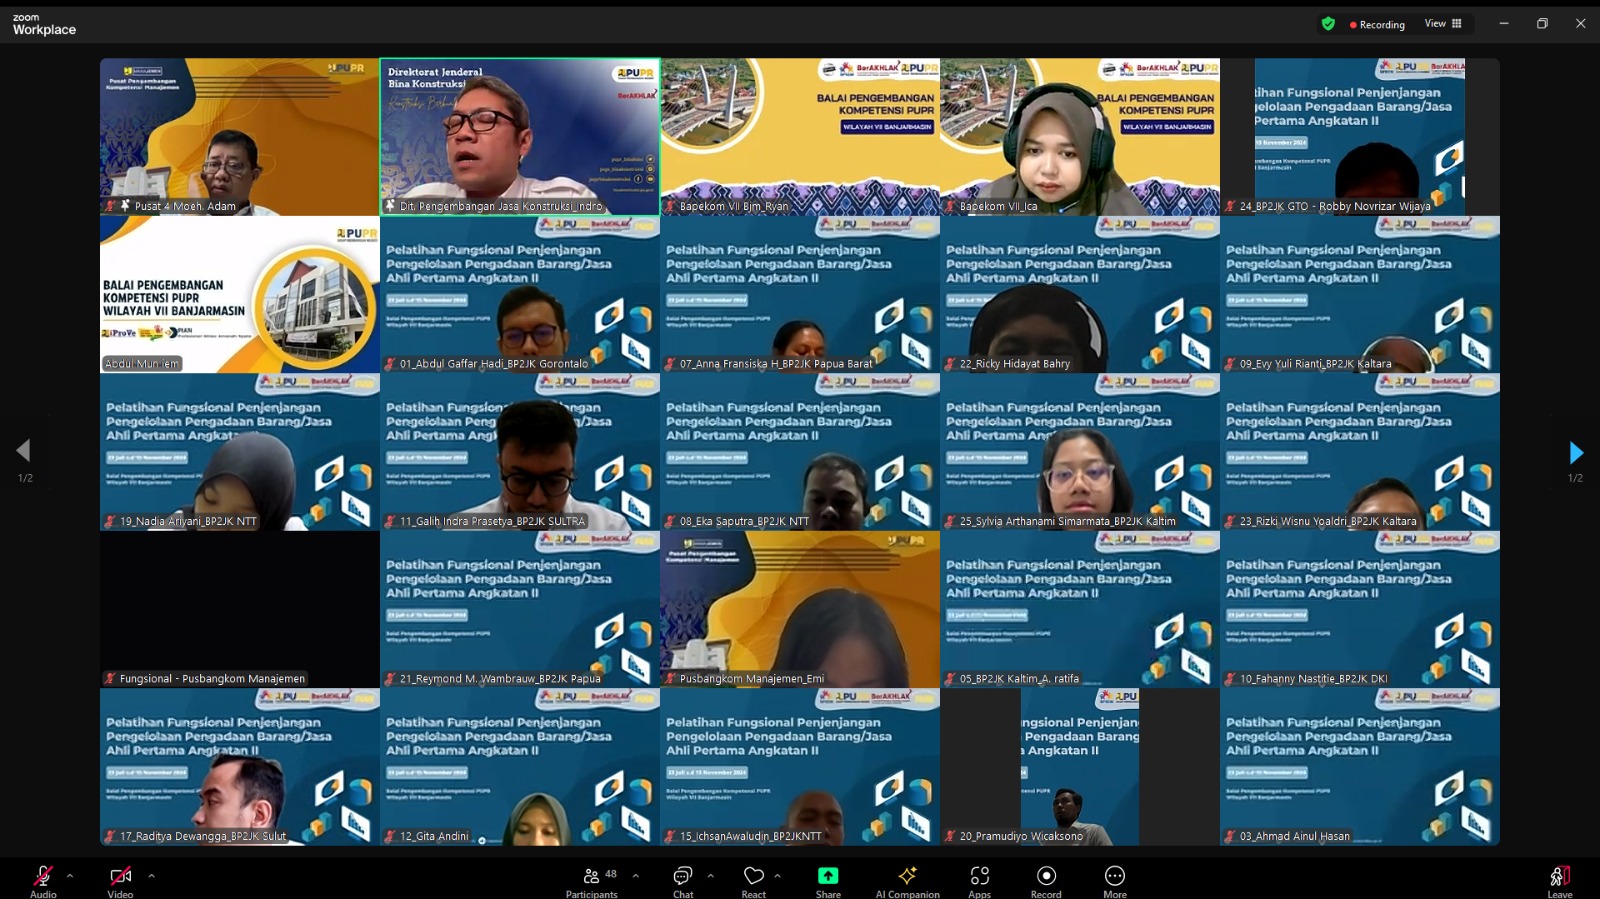
Task: Select 03_Ahmad Ainul Hasan video tile
Action: pos(1360,767)
